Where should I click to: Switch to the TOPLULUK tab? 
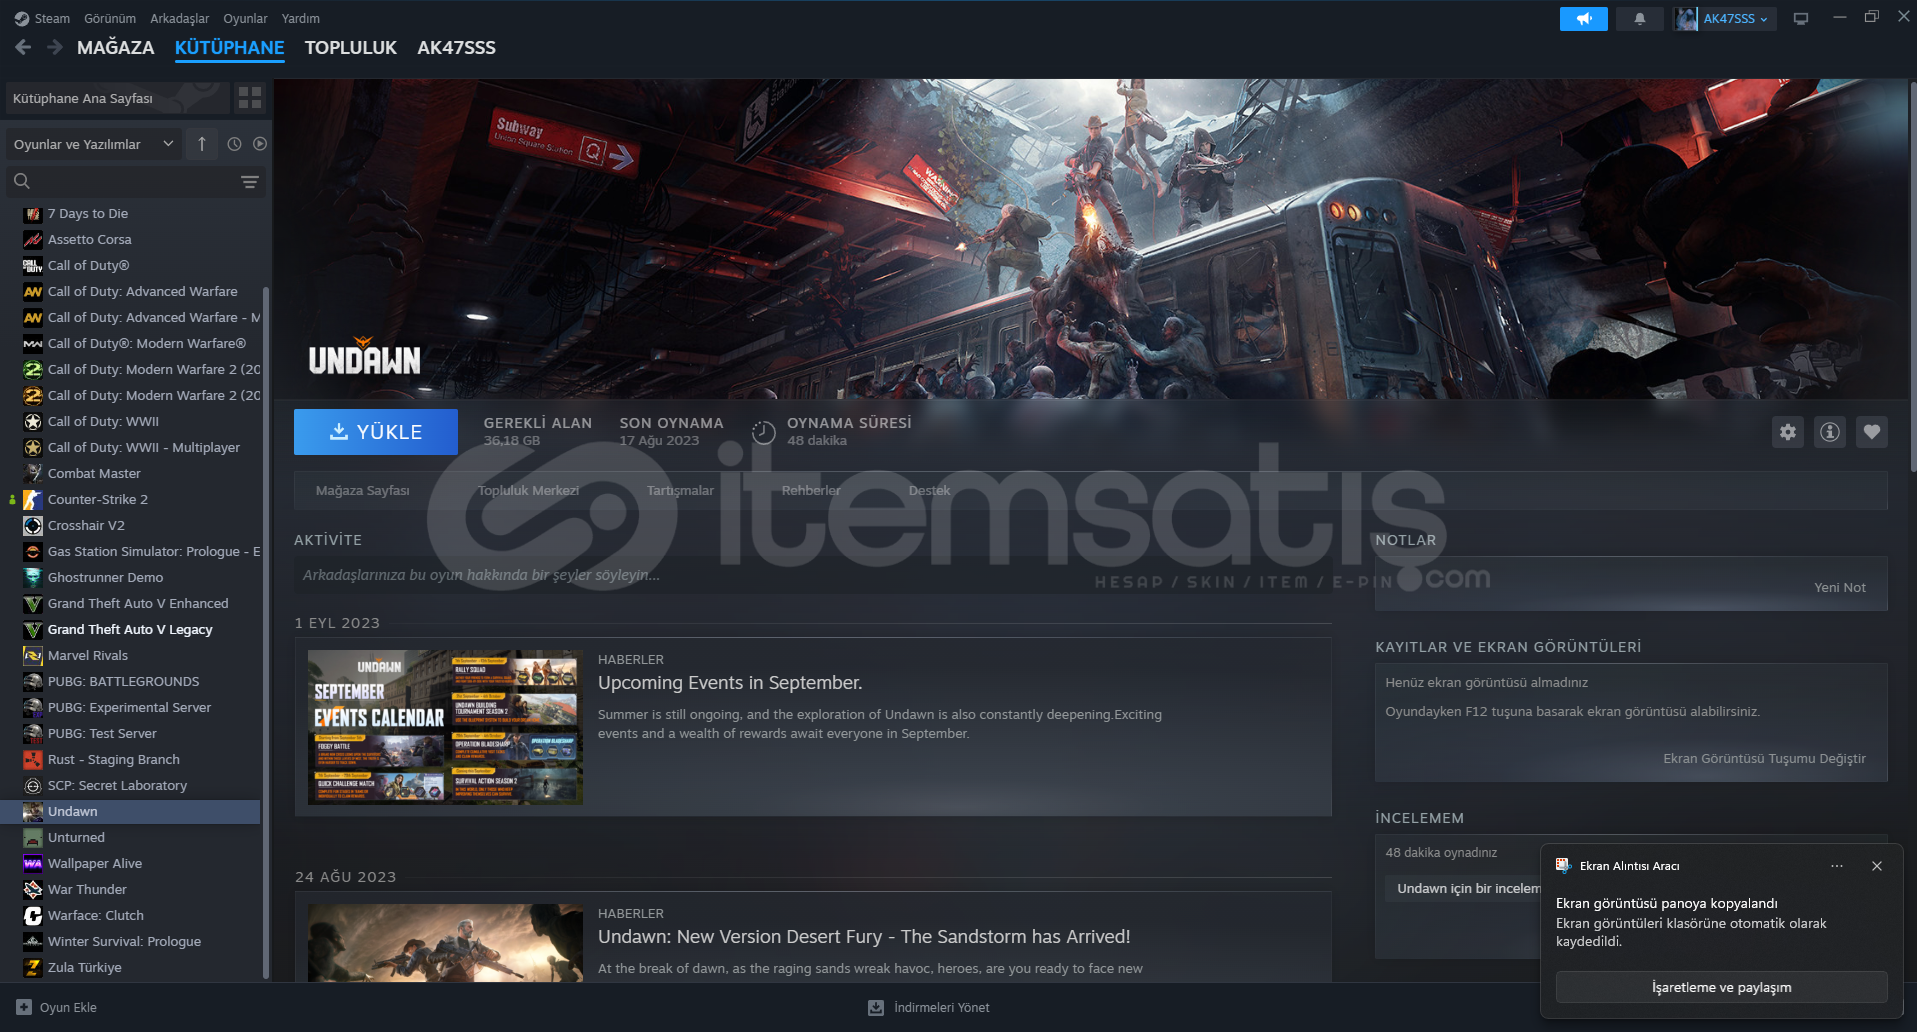tap(351, 47)
